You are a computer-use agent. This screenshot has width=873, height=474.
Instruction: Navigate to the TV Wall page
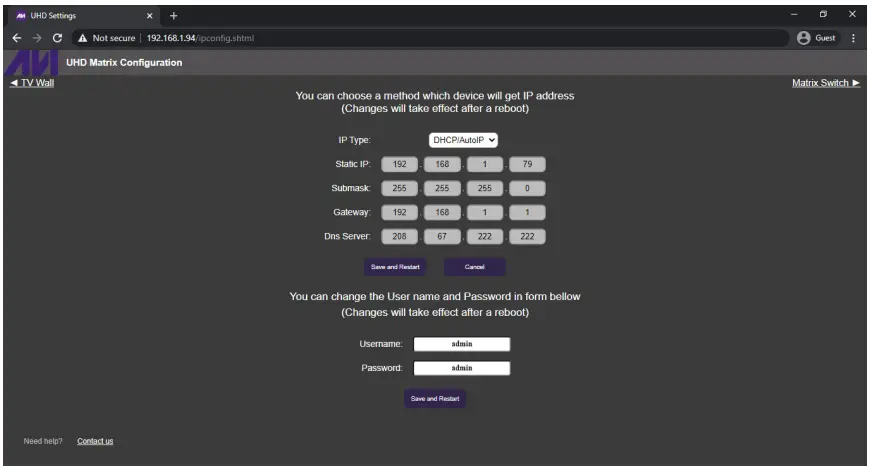32,82
